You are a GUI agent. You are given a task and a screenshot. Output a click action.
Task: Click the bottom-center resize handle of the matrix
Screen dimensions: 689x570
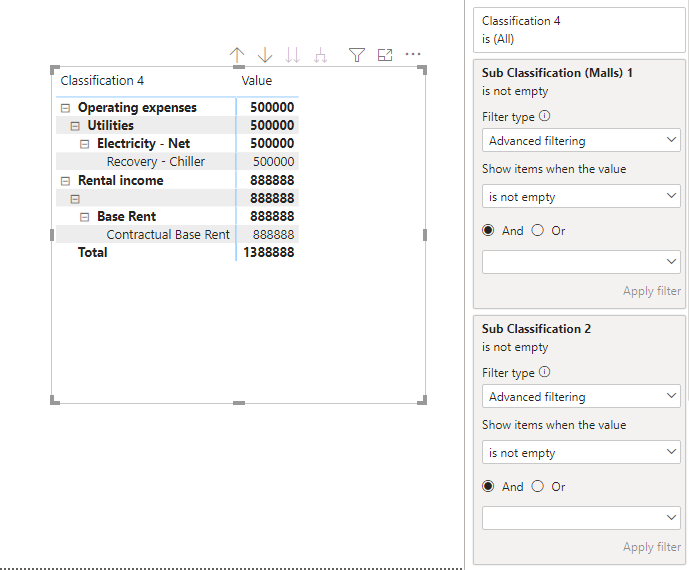click(239, 403)
